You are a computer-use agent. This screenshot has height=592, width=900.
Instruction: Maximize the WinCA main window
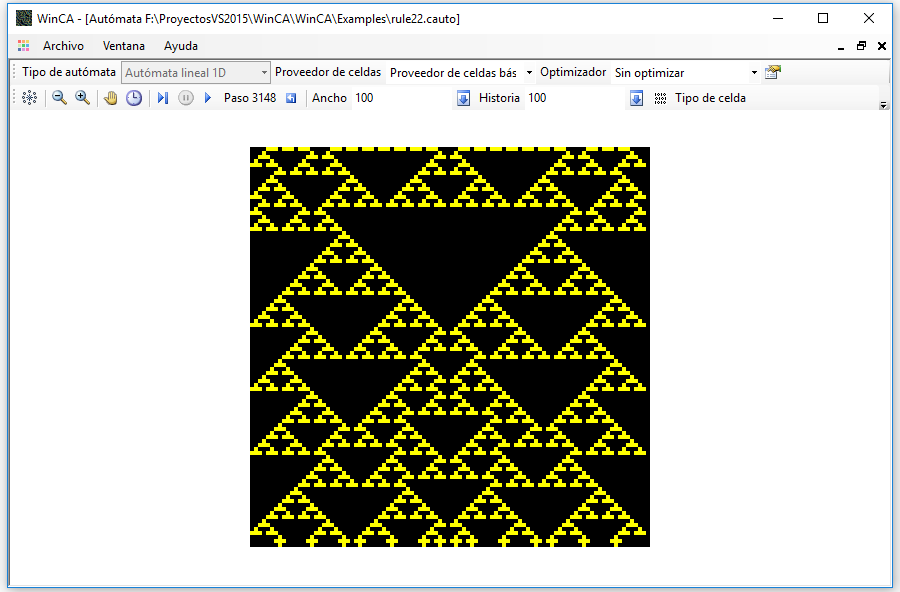(x=823, y=18)
